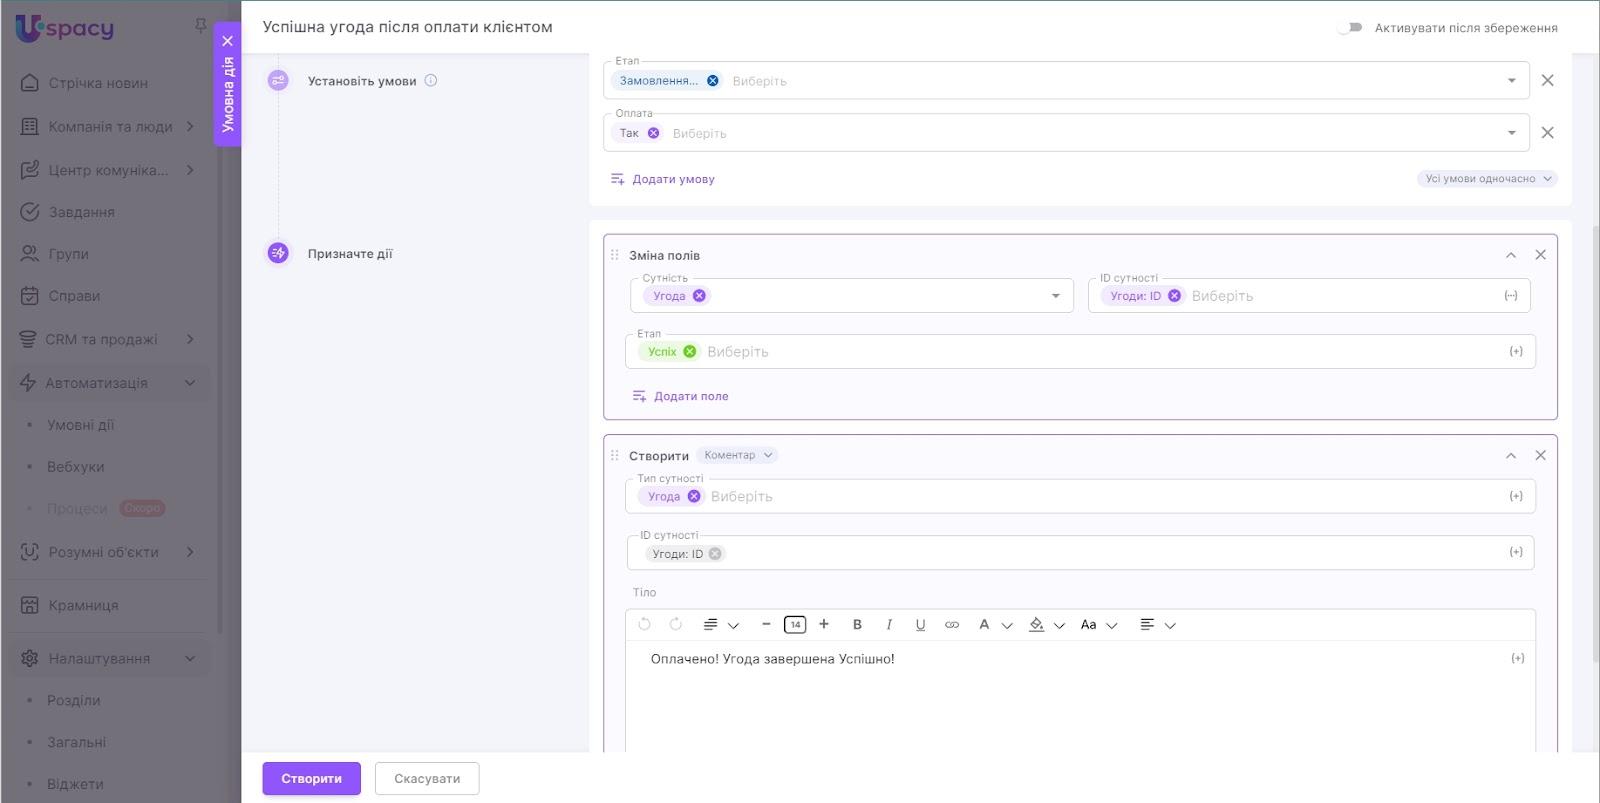Collapse the Автоматизація section
1600x803 pixels.
tap(190, 383)
